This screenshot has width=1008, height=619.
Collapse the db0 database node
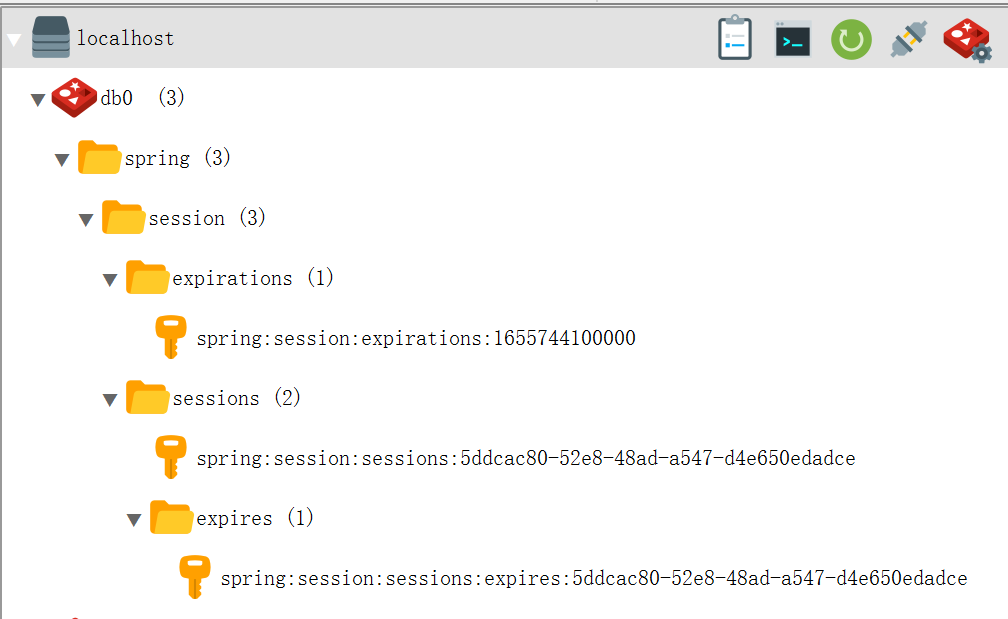tap(38, 100)
